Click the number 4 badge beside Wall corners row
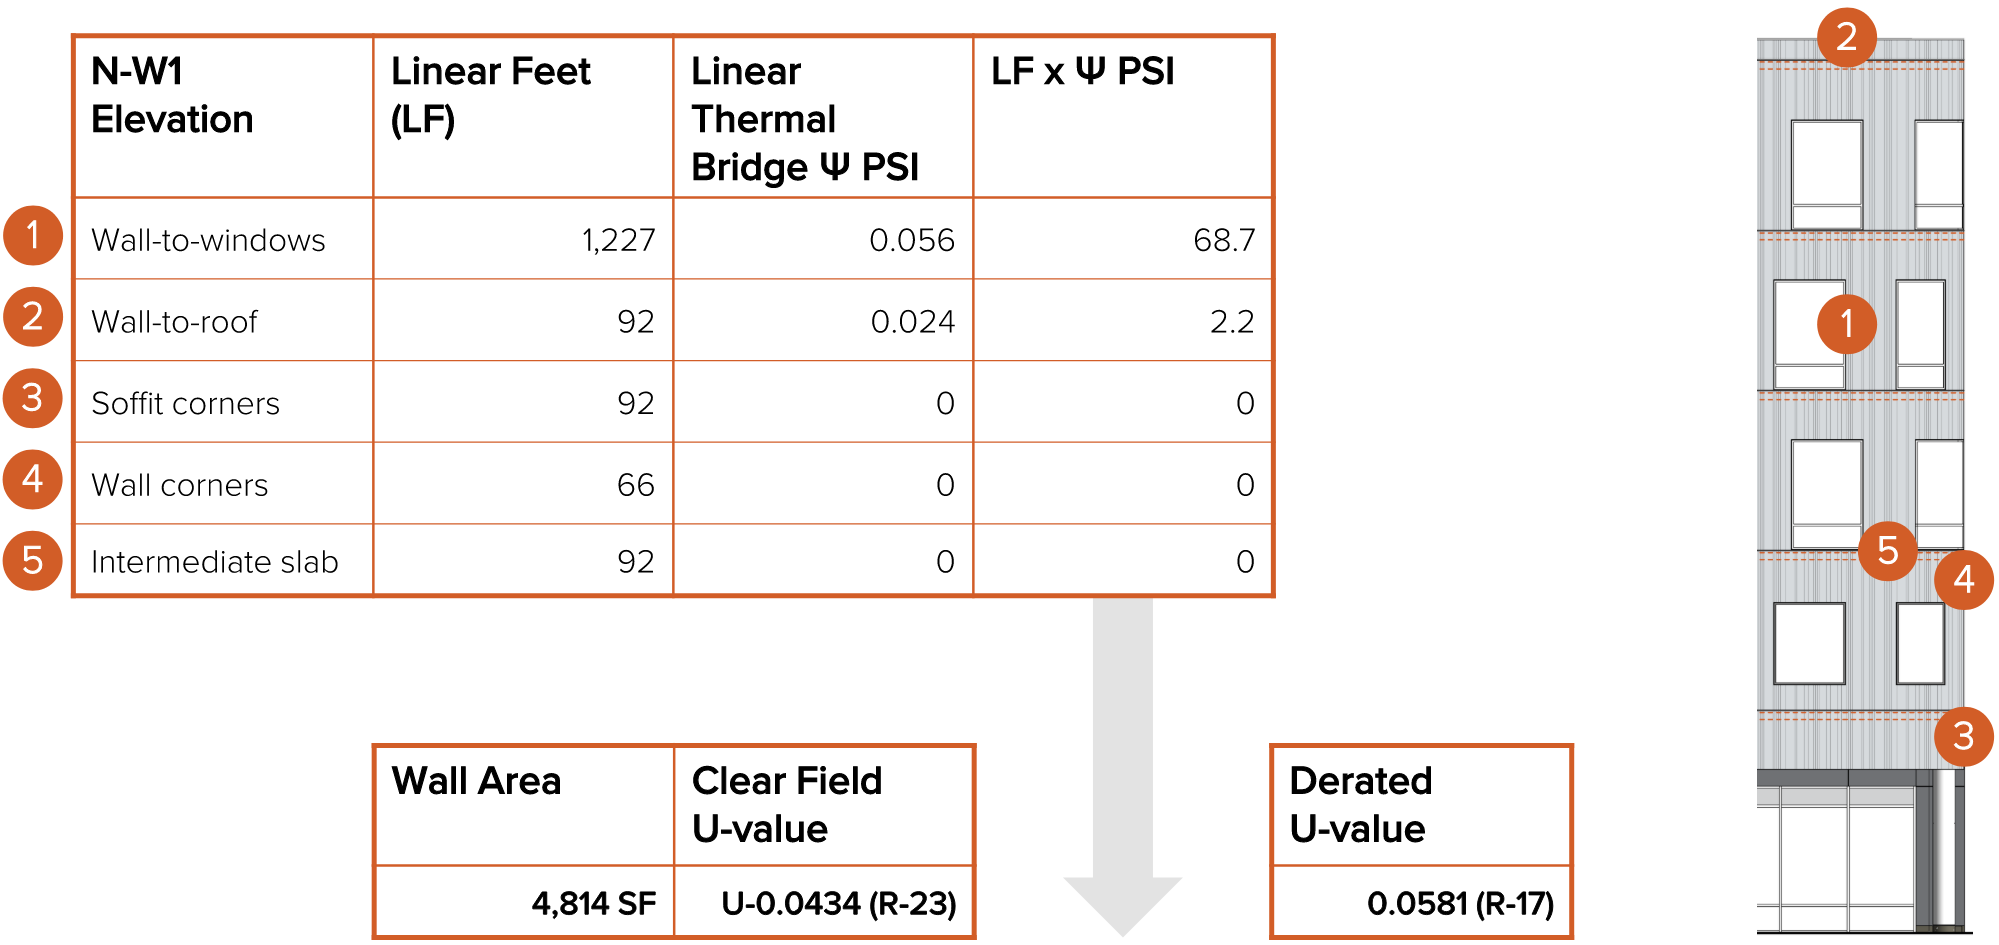Image resolution: width=1999 pixels, height=945 pixels. pyautogui.click(x=33, y=479)
